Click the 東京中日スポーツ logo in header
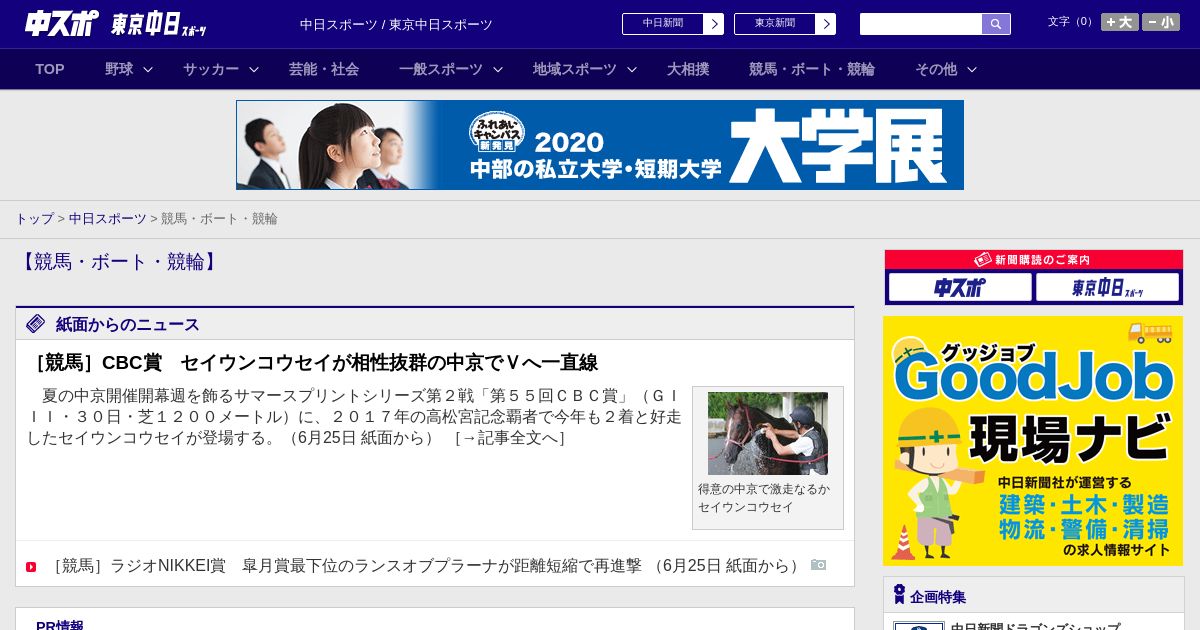Viewport: 1200px width, 630px height. point(158,23)
